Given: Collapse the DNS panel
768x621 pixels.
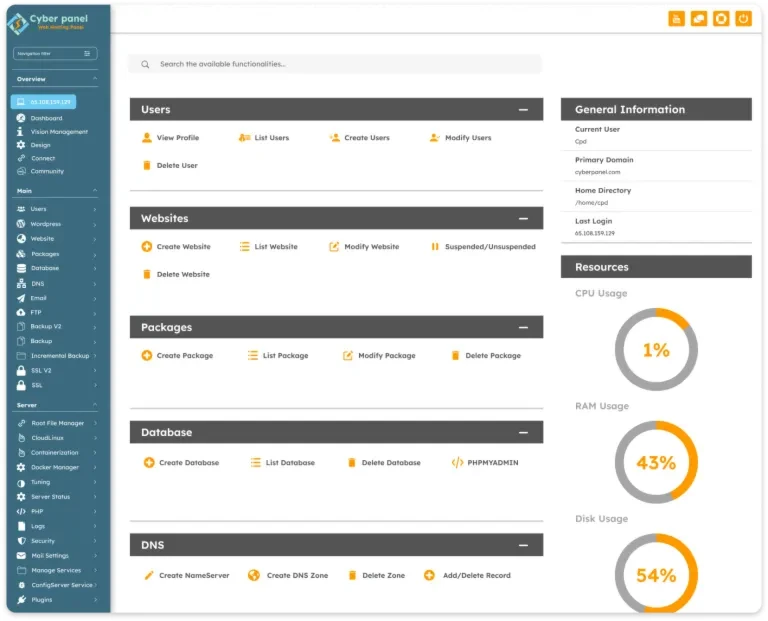Looking at the screenshot, I should pos(523,545).
